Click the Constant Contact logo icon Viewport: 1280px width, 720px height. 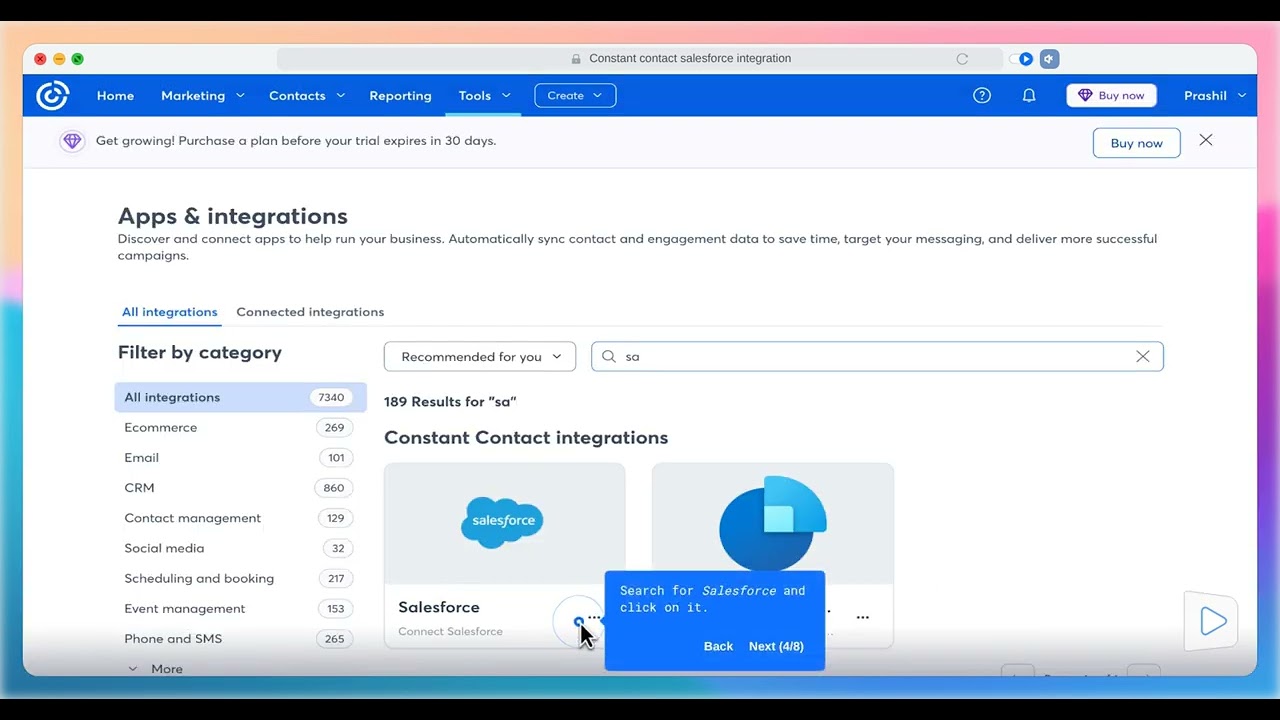(x=52, y=96)
